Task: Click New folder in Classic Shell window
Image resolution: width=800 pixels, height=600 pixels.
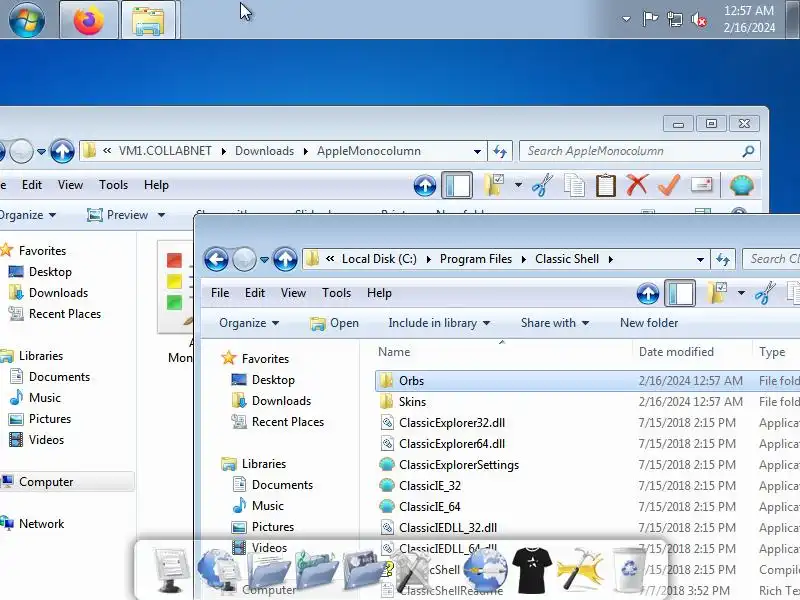Action: [649, 323]
